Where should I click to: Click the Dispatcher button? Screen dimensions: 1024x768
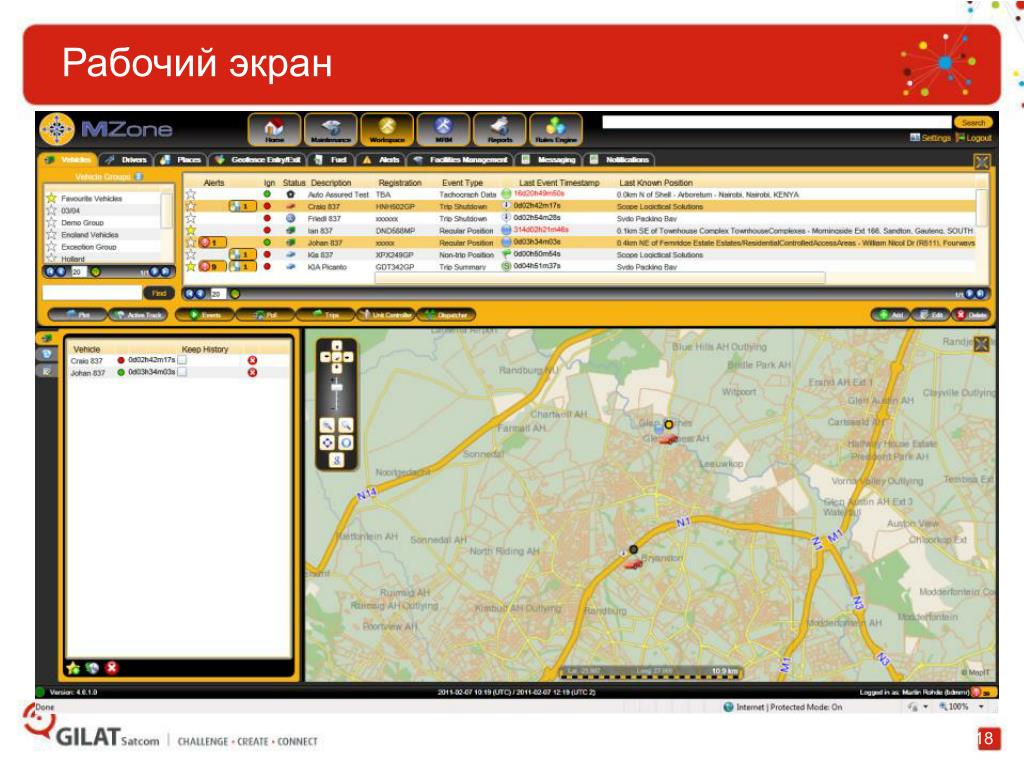point(446,315)
